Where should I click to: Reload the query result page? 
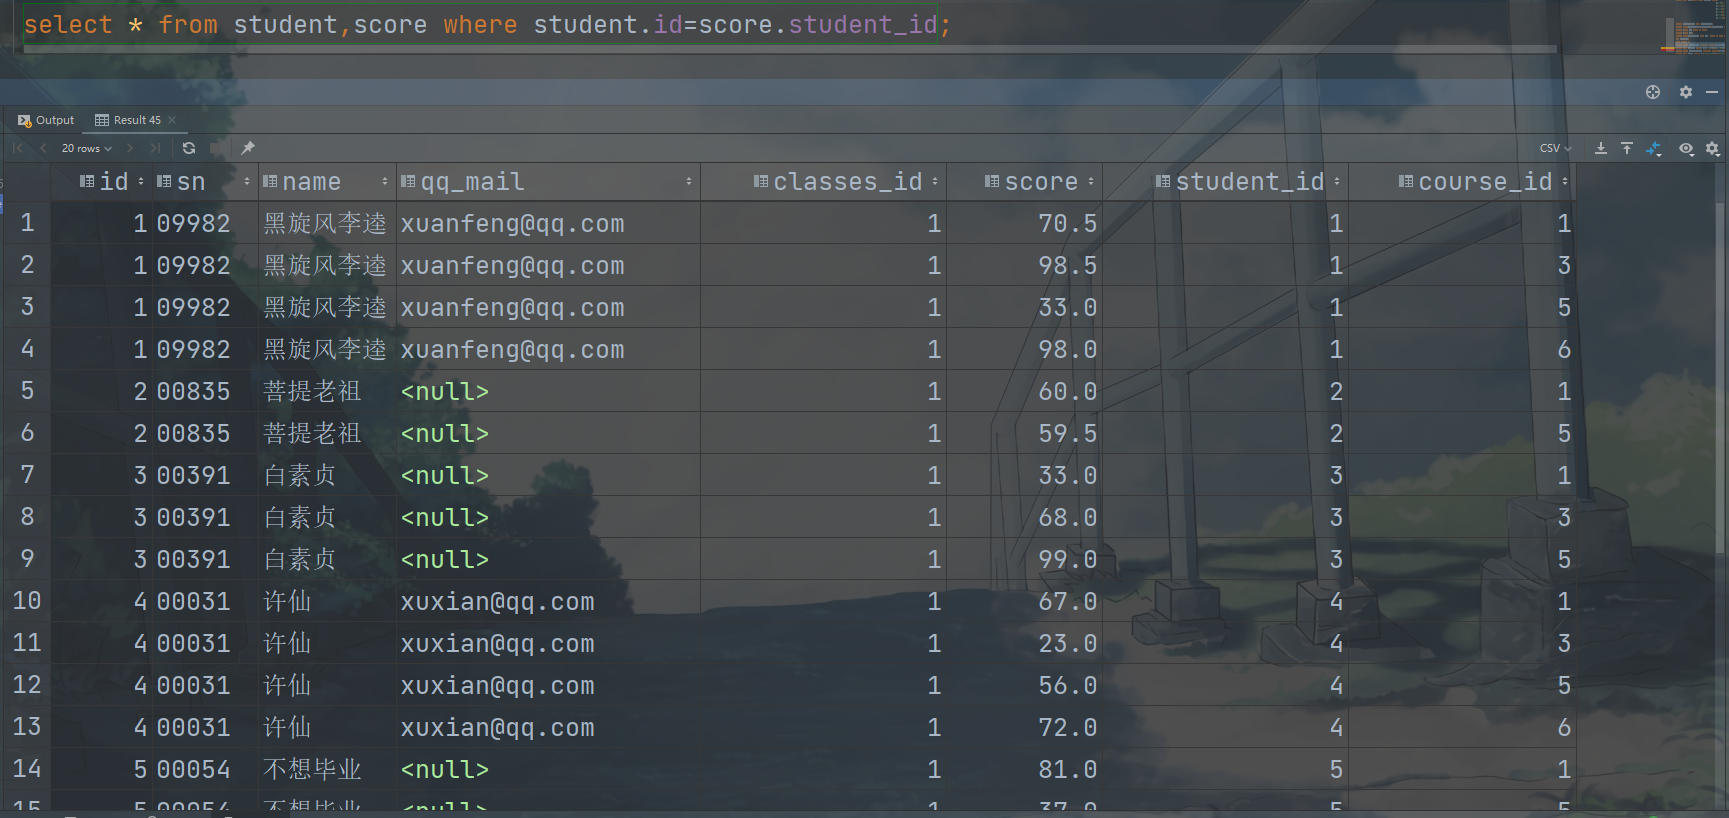[x=189, y=148]
